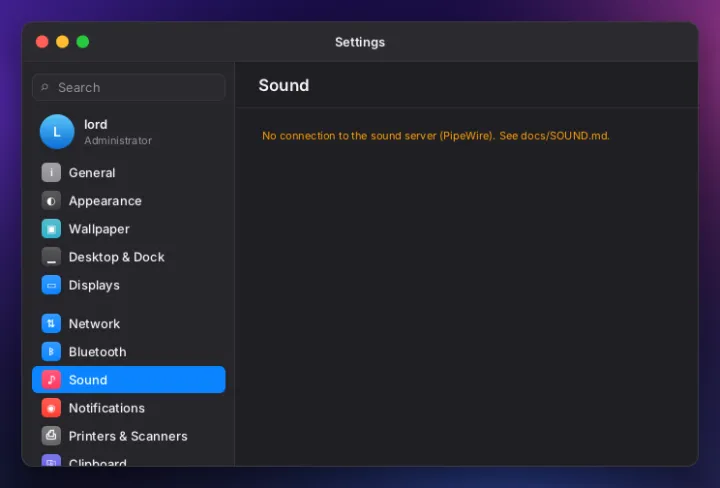Minimize the Settings window with yellow button
Viewport: 720px width, 488px height.
(62, 42)
